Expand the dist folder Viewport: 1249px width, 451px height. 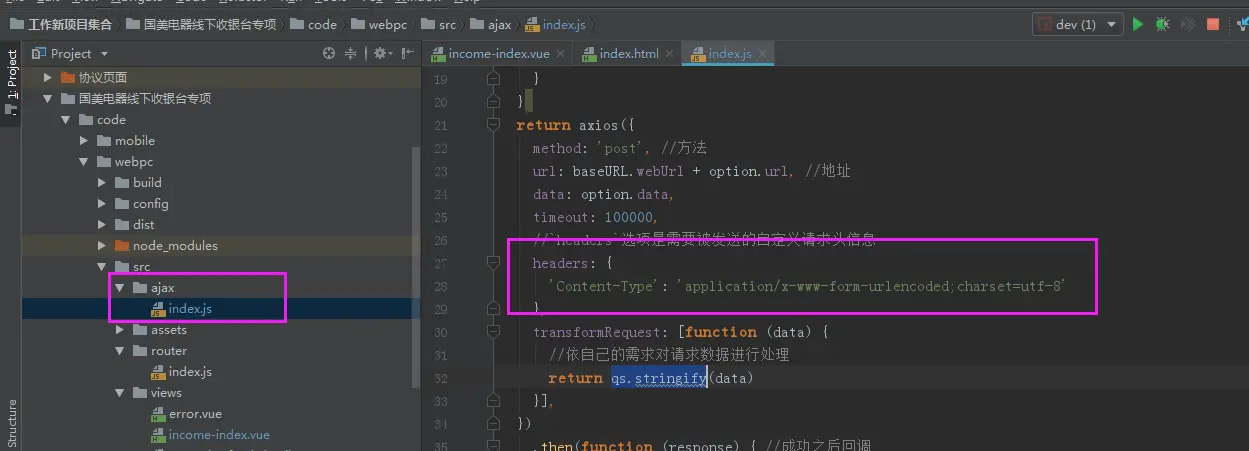[x=102, y=224]
